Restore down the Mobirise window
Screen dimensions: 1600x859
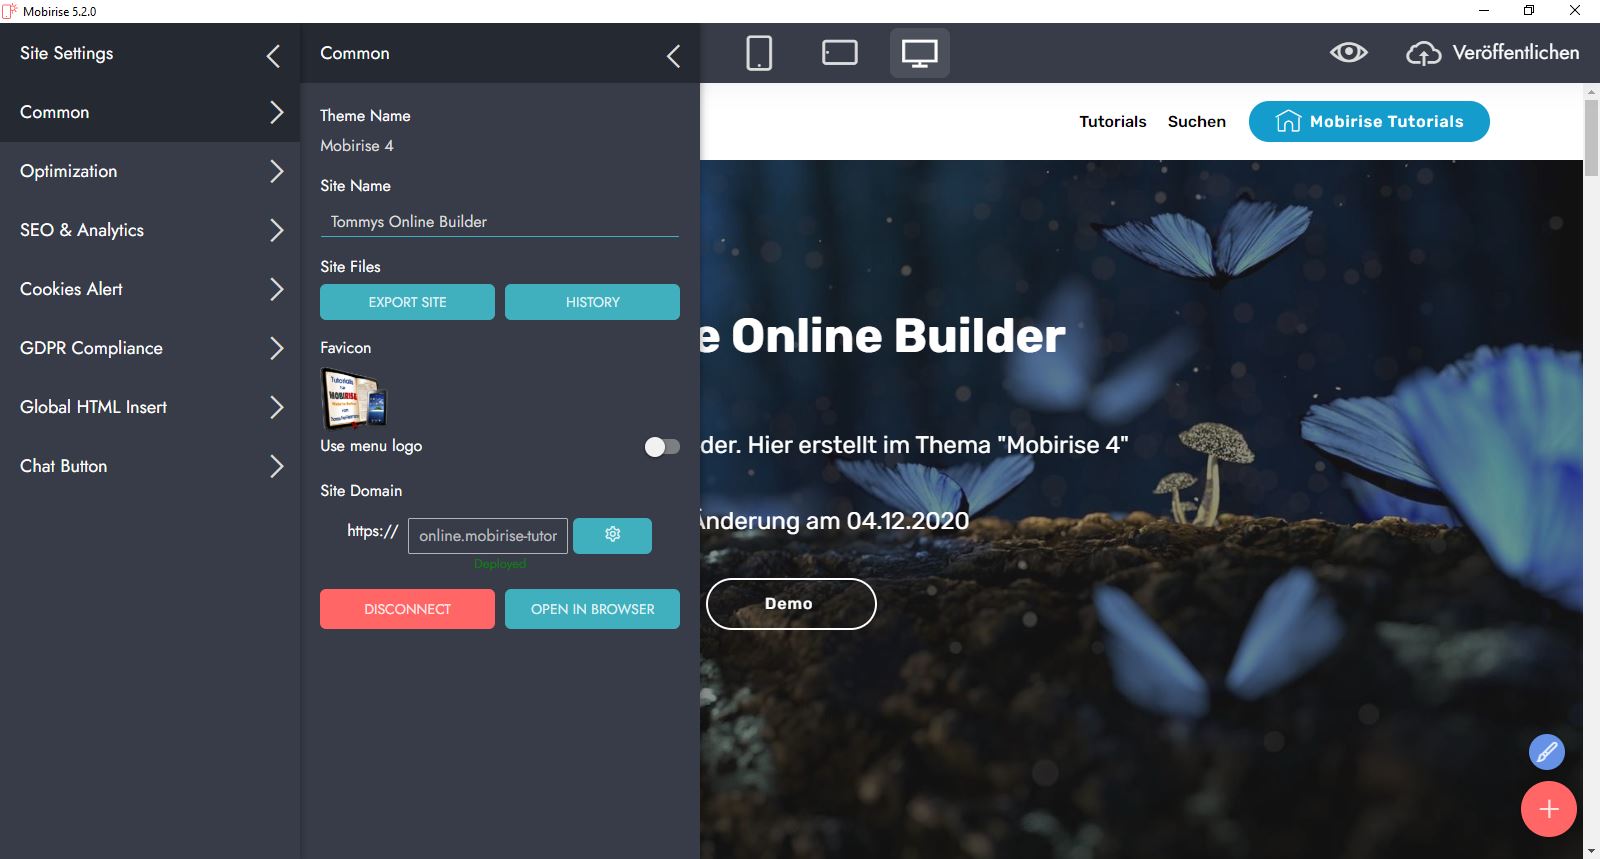pos(1529,11)
